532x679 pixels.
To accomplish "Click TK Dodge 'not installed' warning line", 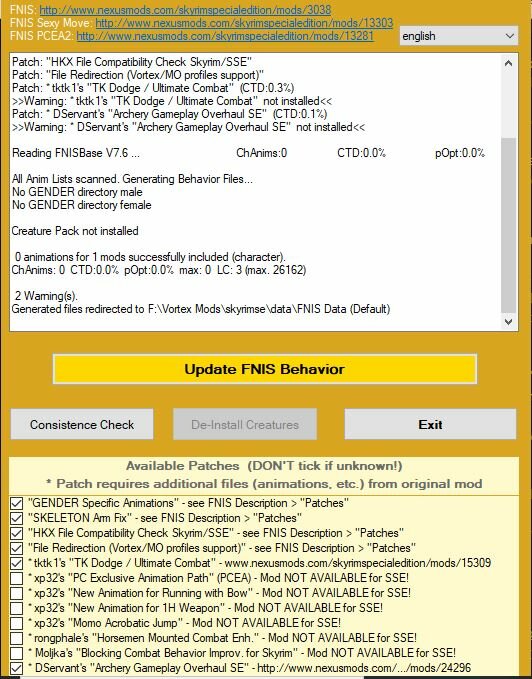I will pyautogui.click(x=172, y=101).
